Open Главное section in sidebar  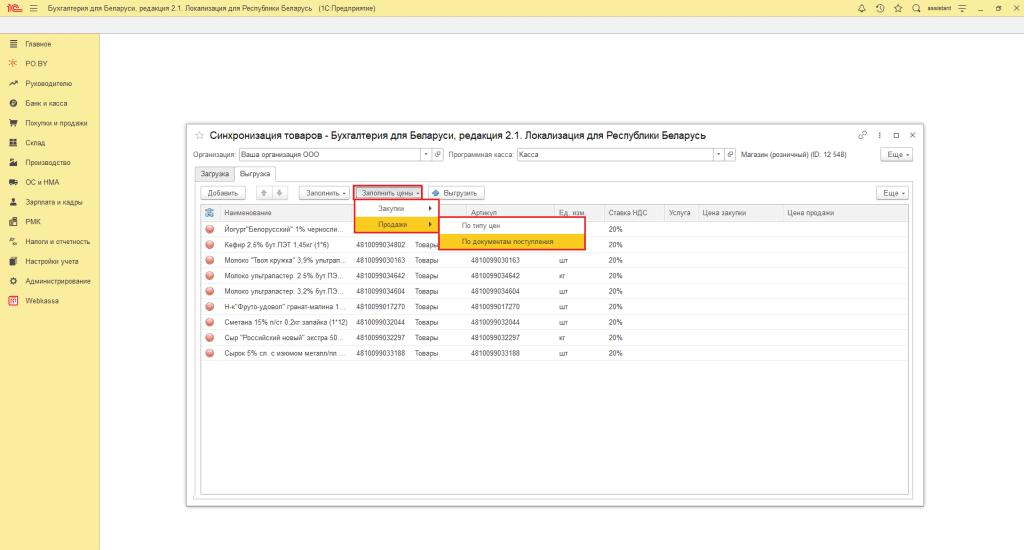click(x=38, y=44)
